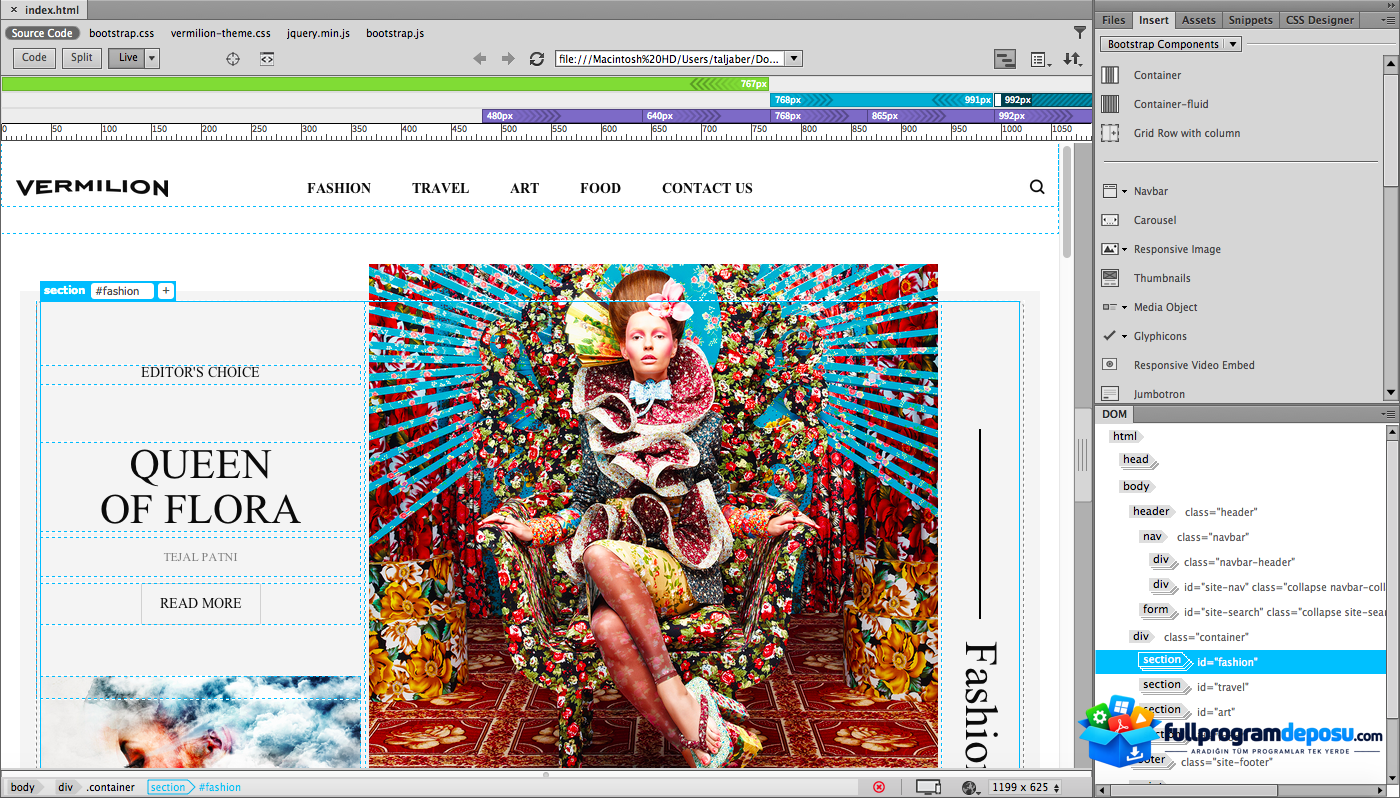Open the Live View options list icon

tap(1041, 60)
